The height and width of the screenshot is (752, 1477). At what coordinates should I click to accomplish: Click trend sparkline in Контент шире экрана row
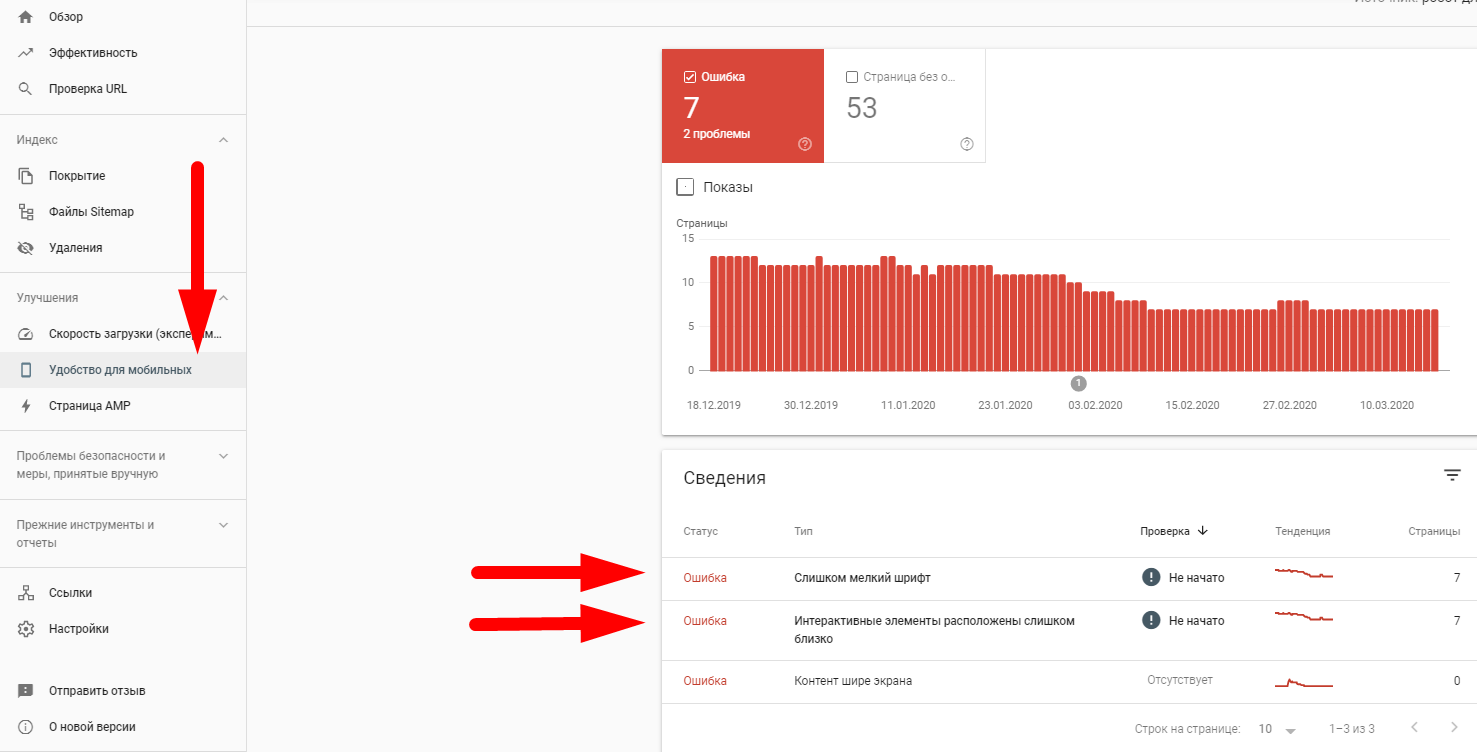1304,683
